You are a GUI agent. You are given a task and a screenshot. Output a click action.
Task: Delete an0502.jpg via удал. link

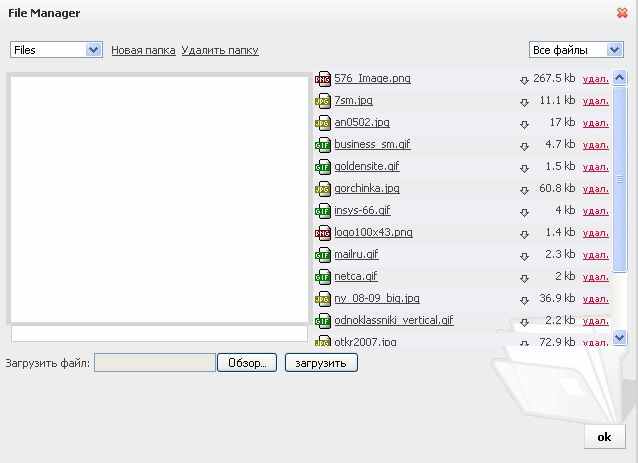[596, 123]
